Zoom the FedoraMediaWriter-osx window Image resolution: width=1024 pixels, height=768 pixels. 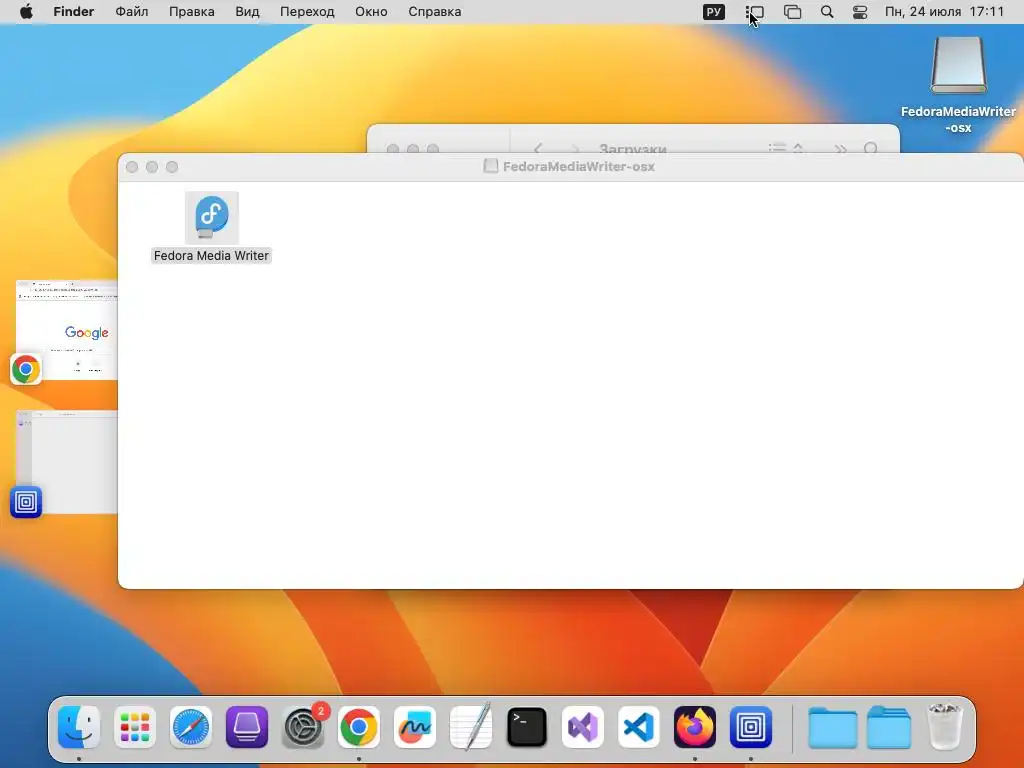[x=172, y=167]
